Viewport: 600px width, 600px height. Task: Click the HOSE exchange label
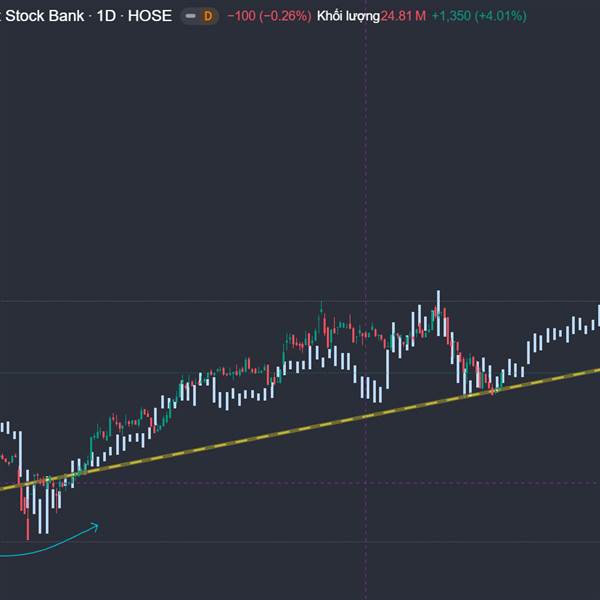click(149, 17)
